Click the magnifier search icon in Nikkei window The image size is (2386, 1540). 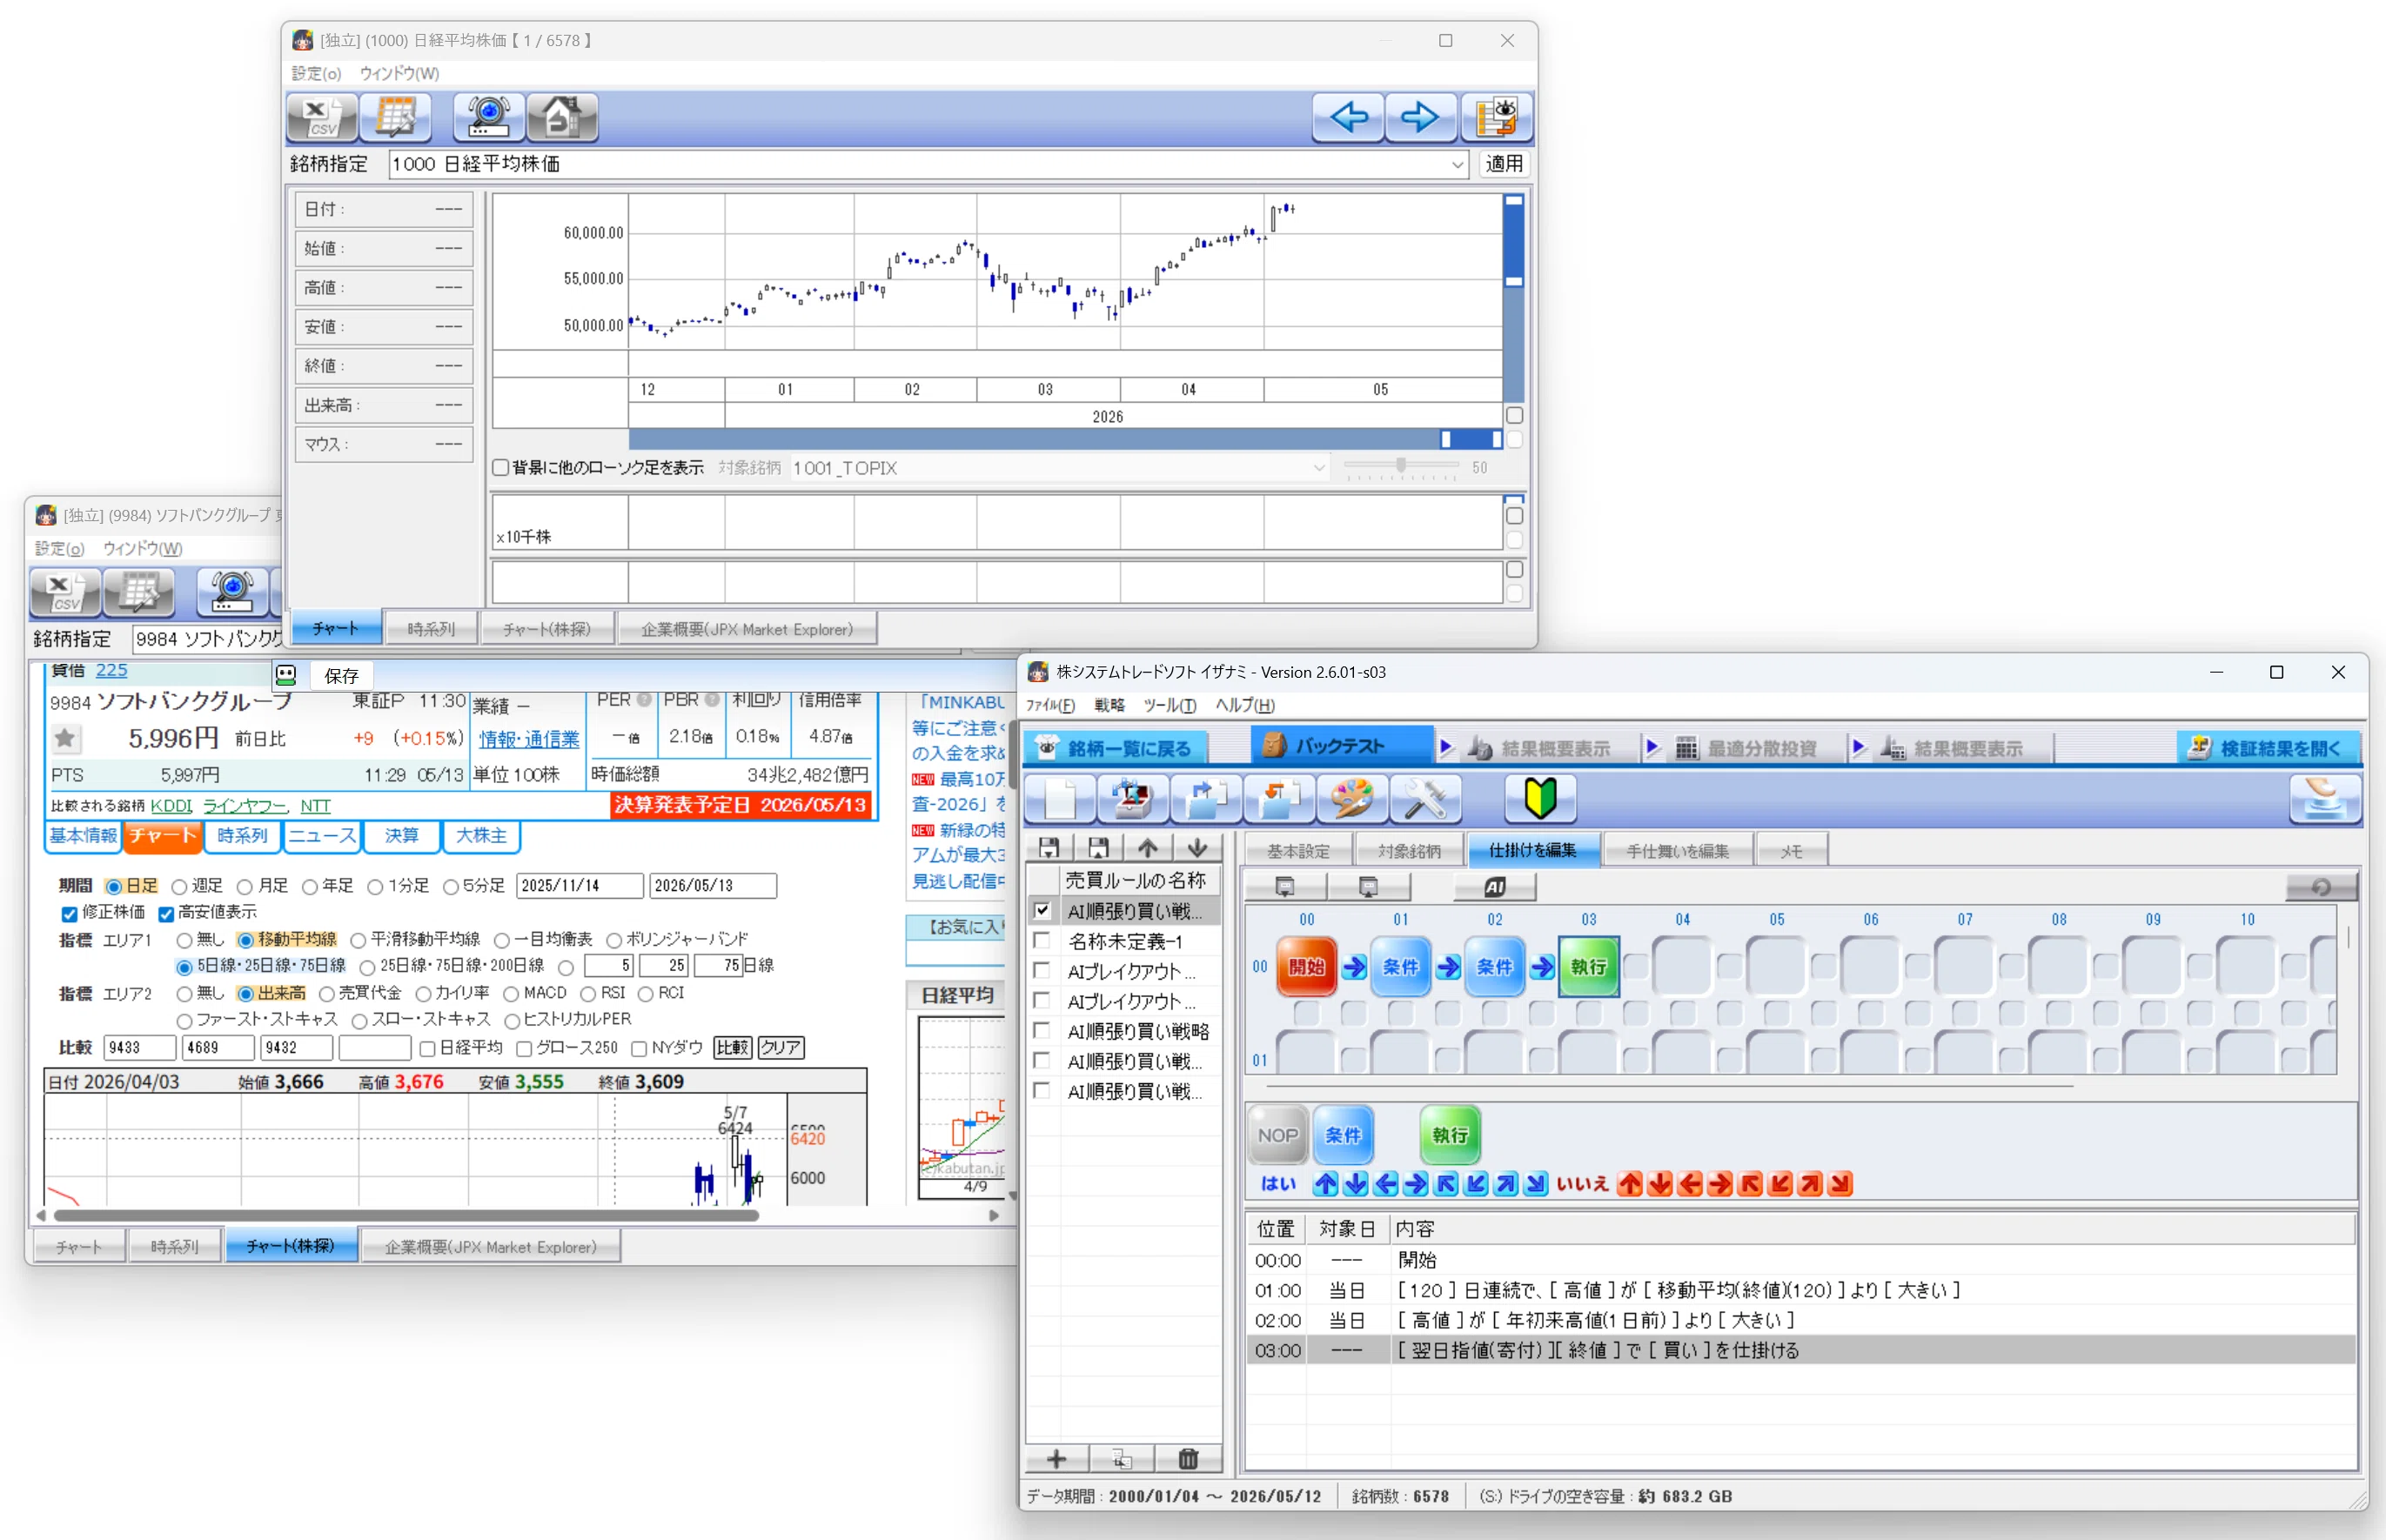(488, 118)
